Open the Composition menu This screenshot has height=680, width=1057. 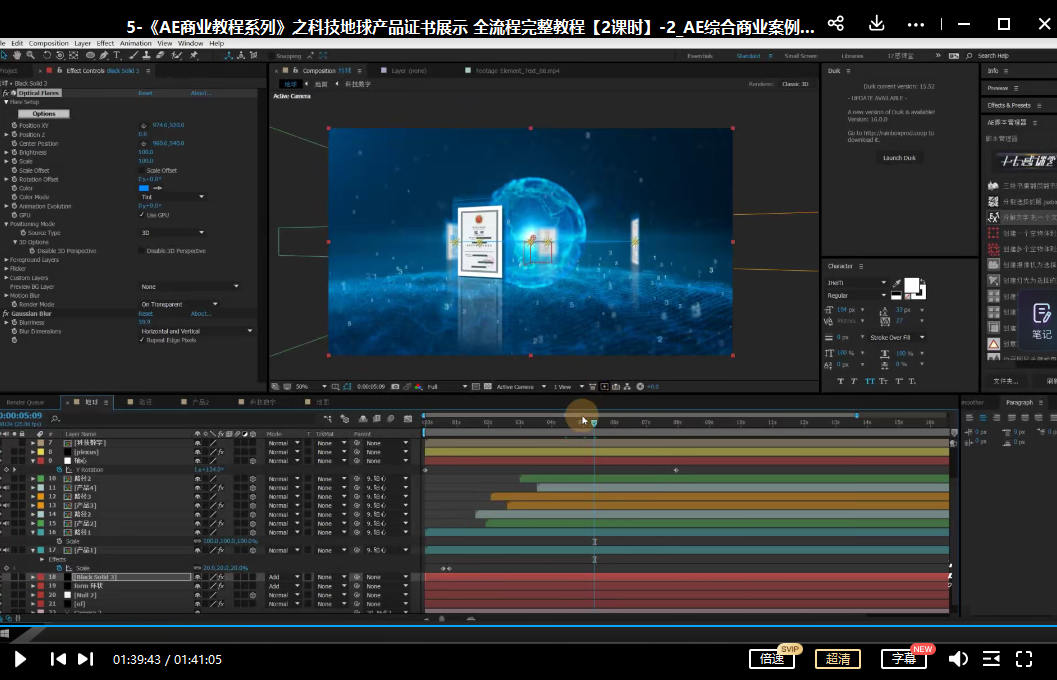pos(48,44)
